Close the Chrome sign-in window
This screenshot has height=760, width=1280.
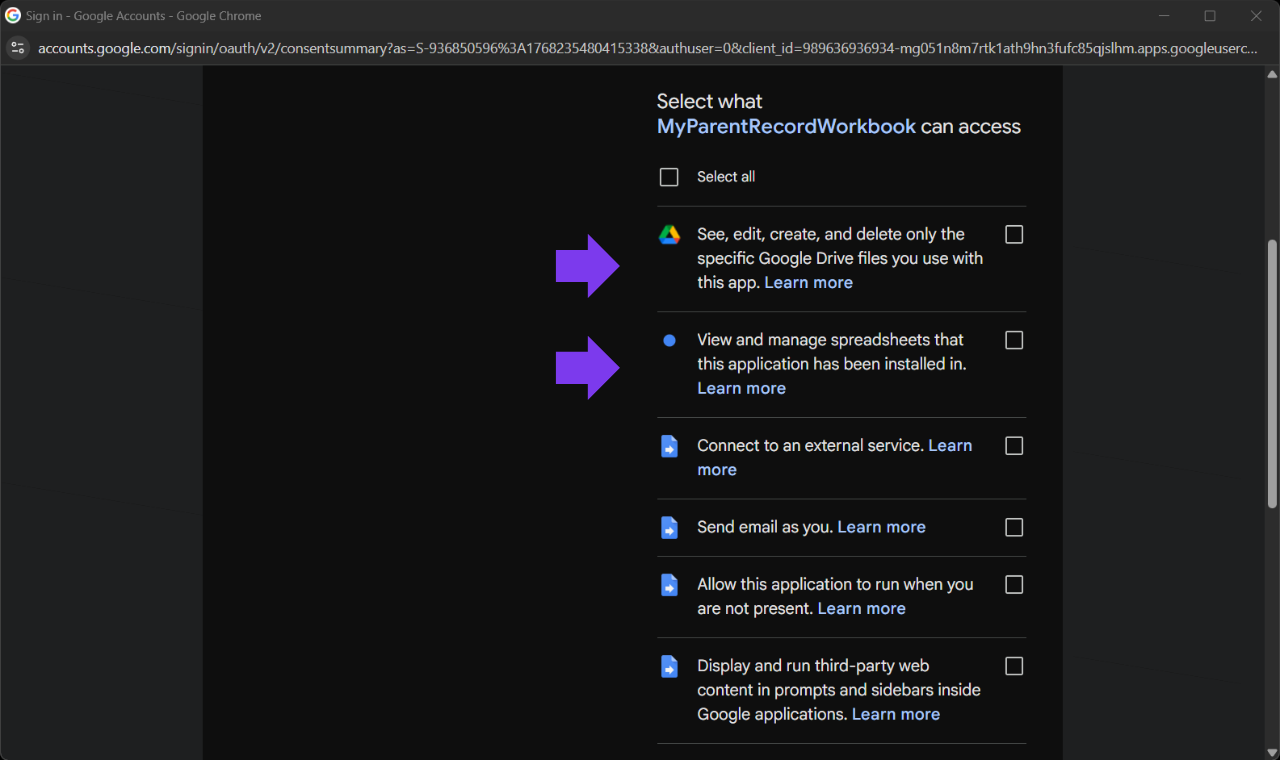pyautogui.click(x=1256, y=16)
